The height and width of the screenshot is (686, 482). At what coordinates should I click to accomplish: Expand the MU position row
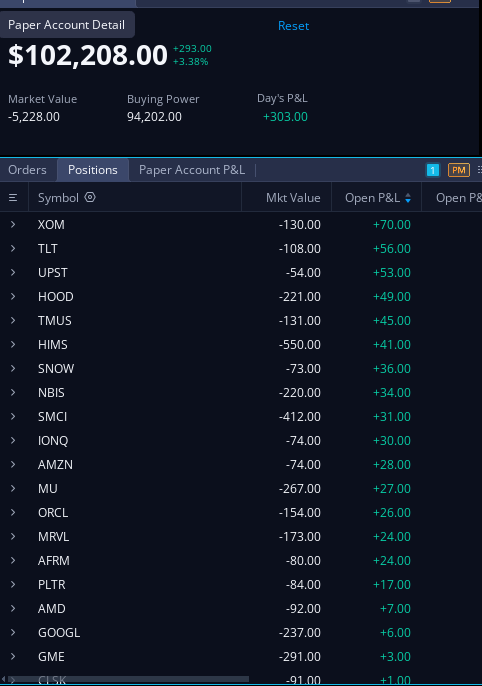pyautogui.click(x=13, y=488)
